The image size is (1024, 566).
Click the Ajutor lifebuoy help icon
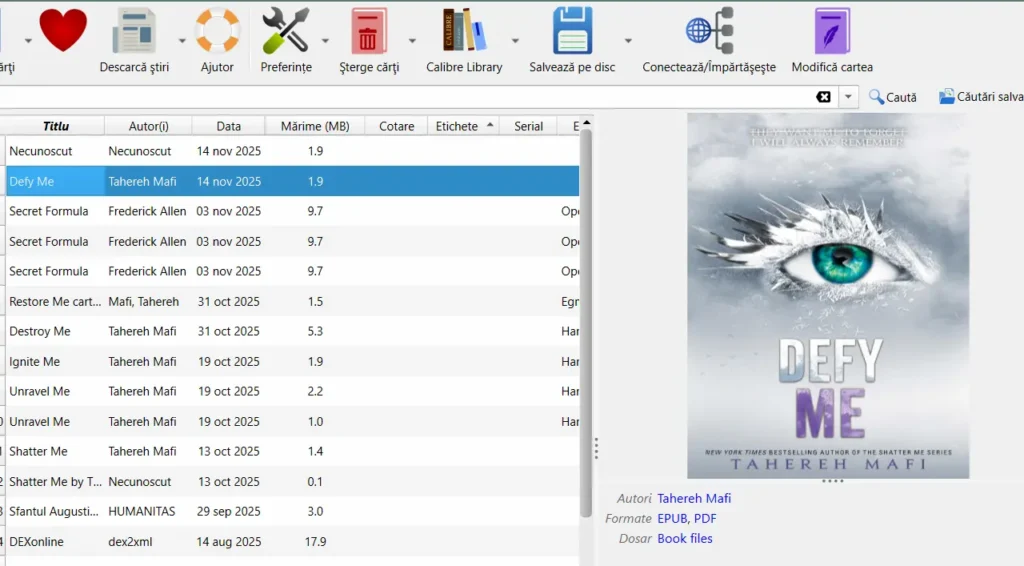[217, 32]
